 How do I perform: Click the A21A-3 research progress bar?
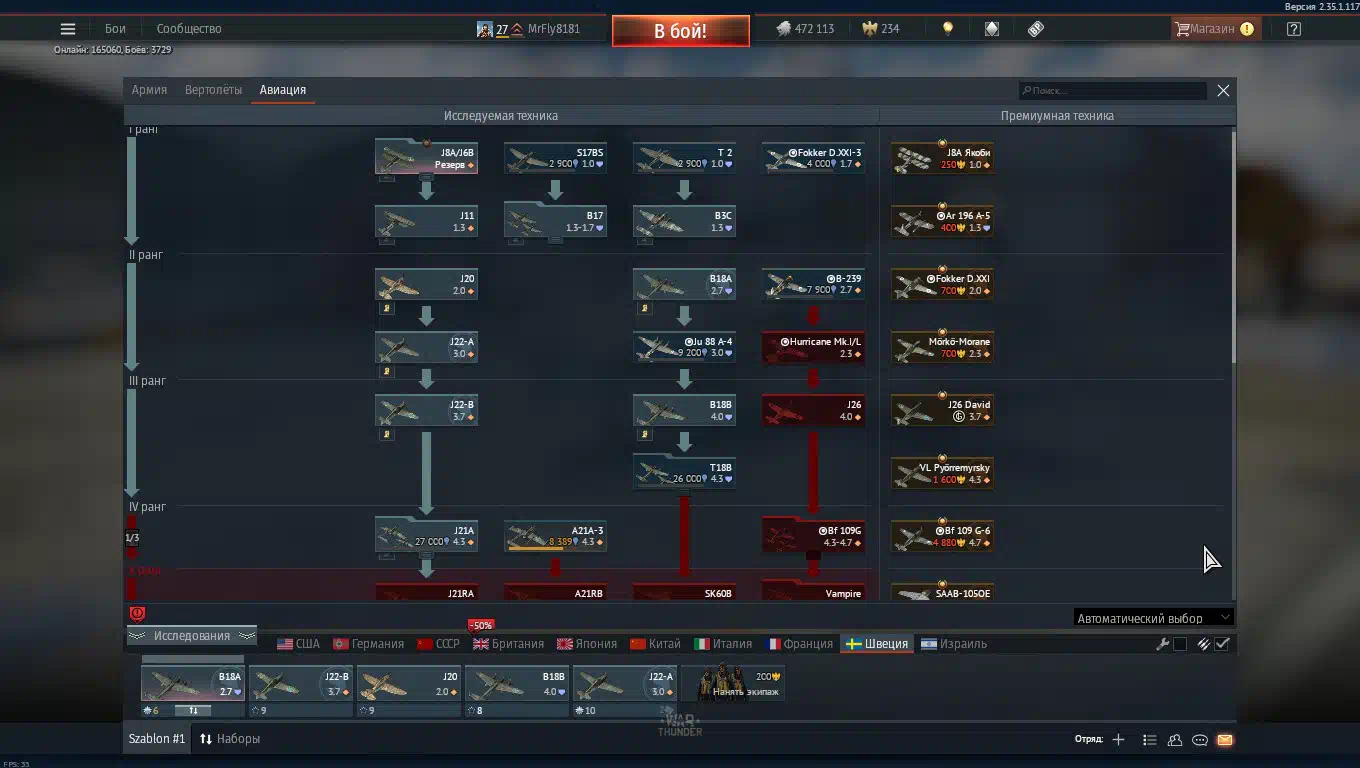coord(538,548)
